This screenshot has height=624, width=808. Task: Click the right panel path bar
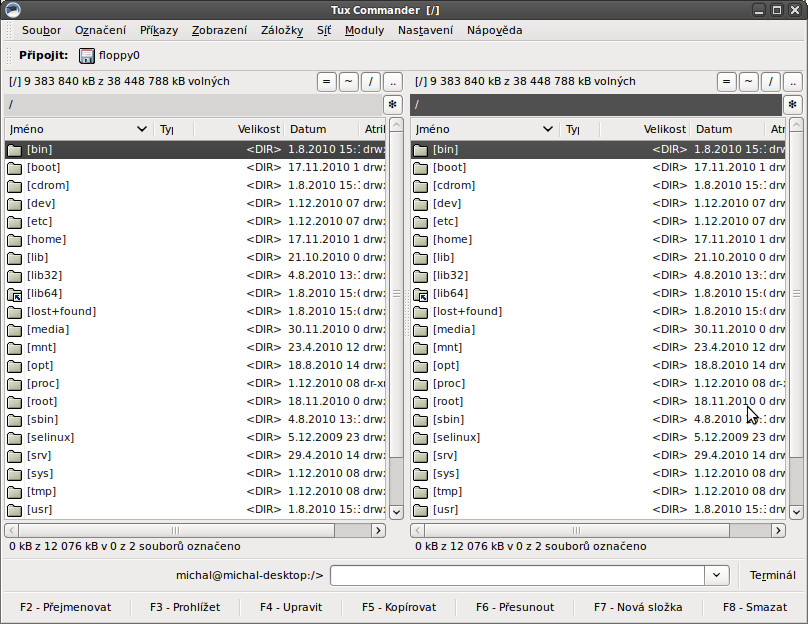tap(596, 105)
